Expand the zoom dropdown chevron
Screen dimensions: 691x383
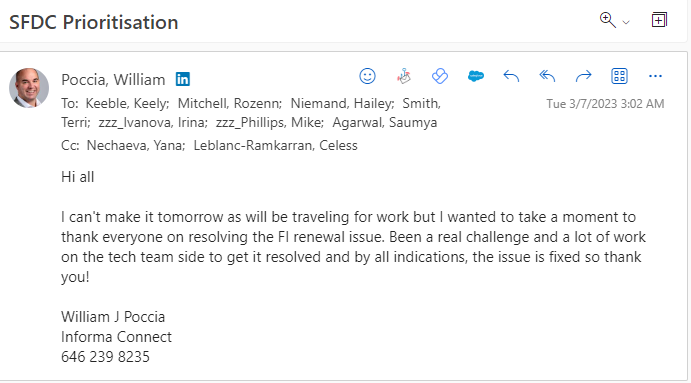[x=626, y=22]
